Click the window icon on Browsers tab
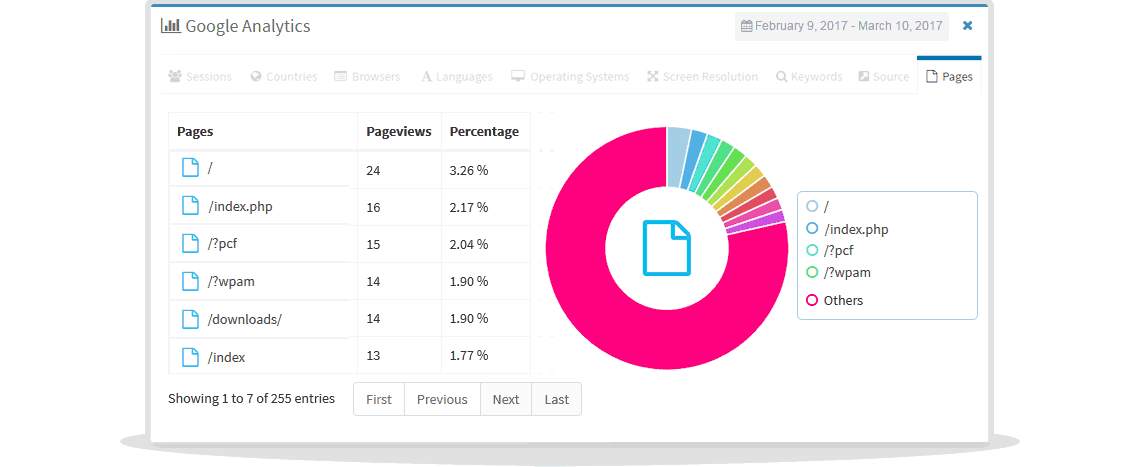 340,76
